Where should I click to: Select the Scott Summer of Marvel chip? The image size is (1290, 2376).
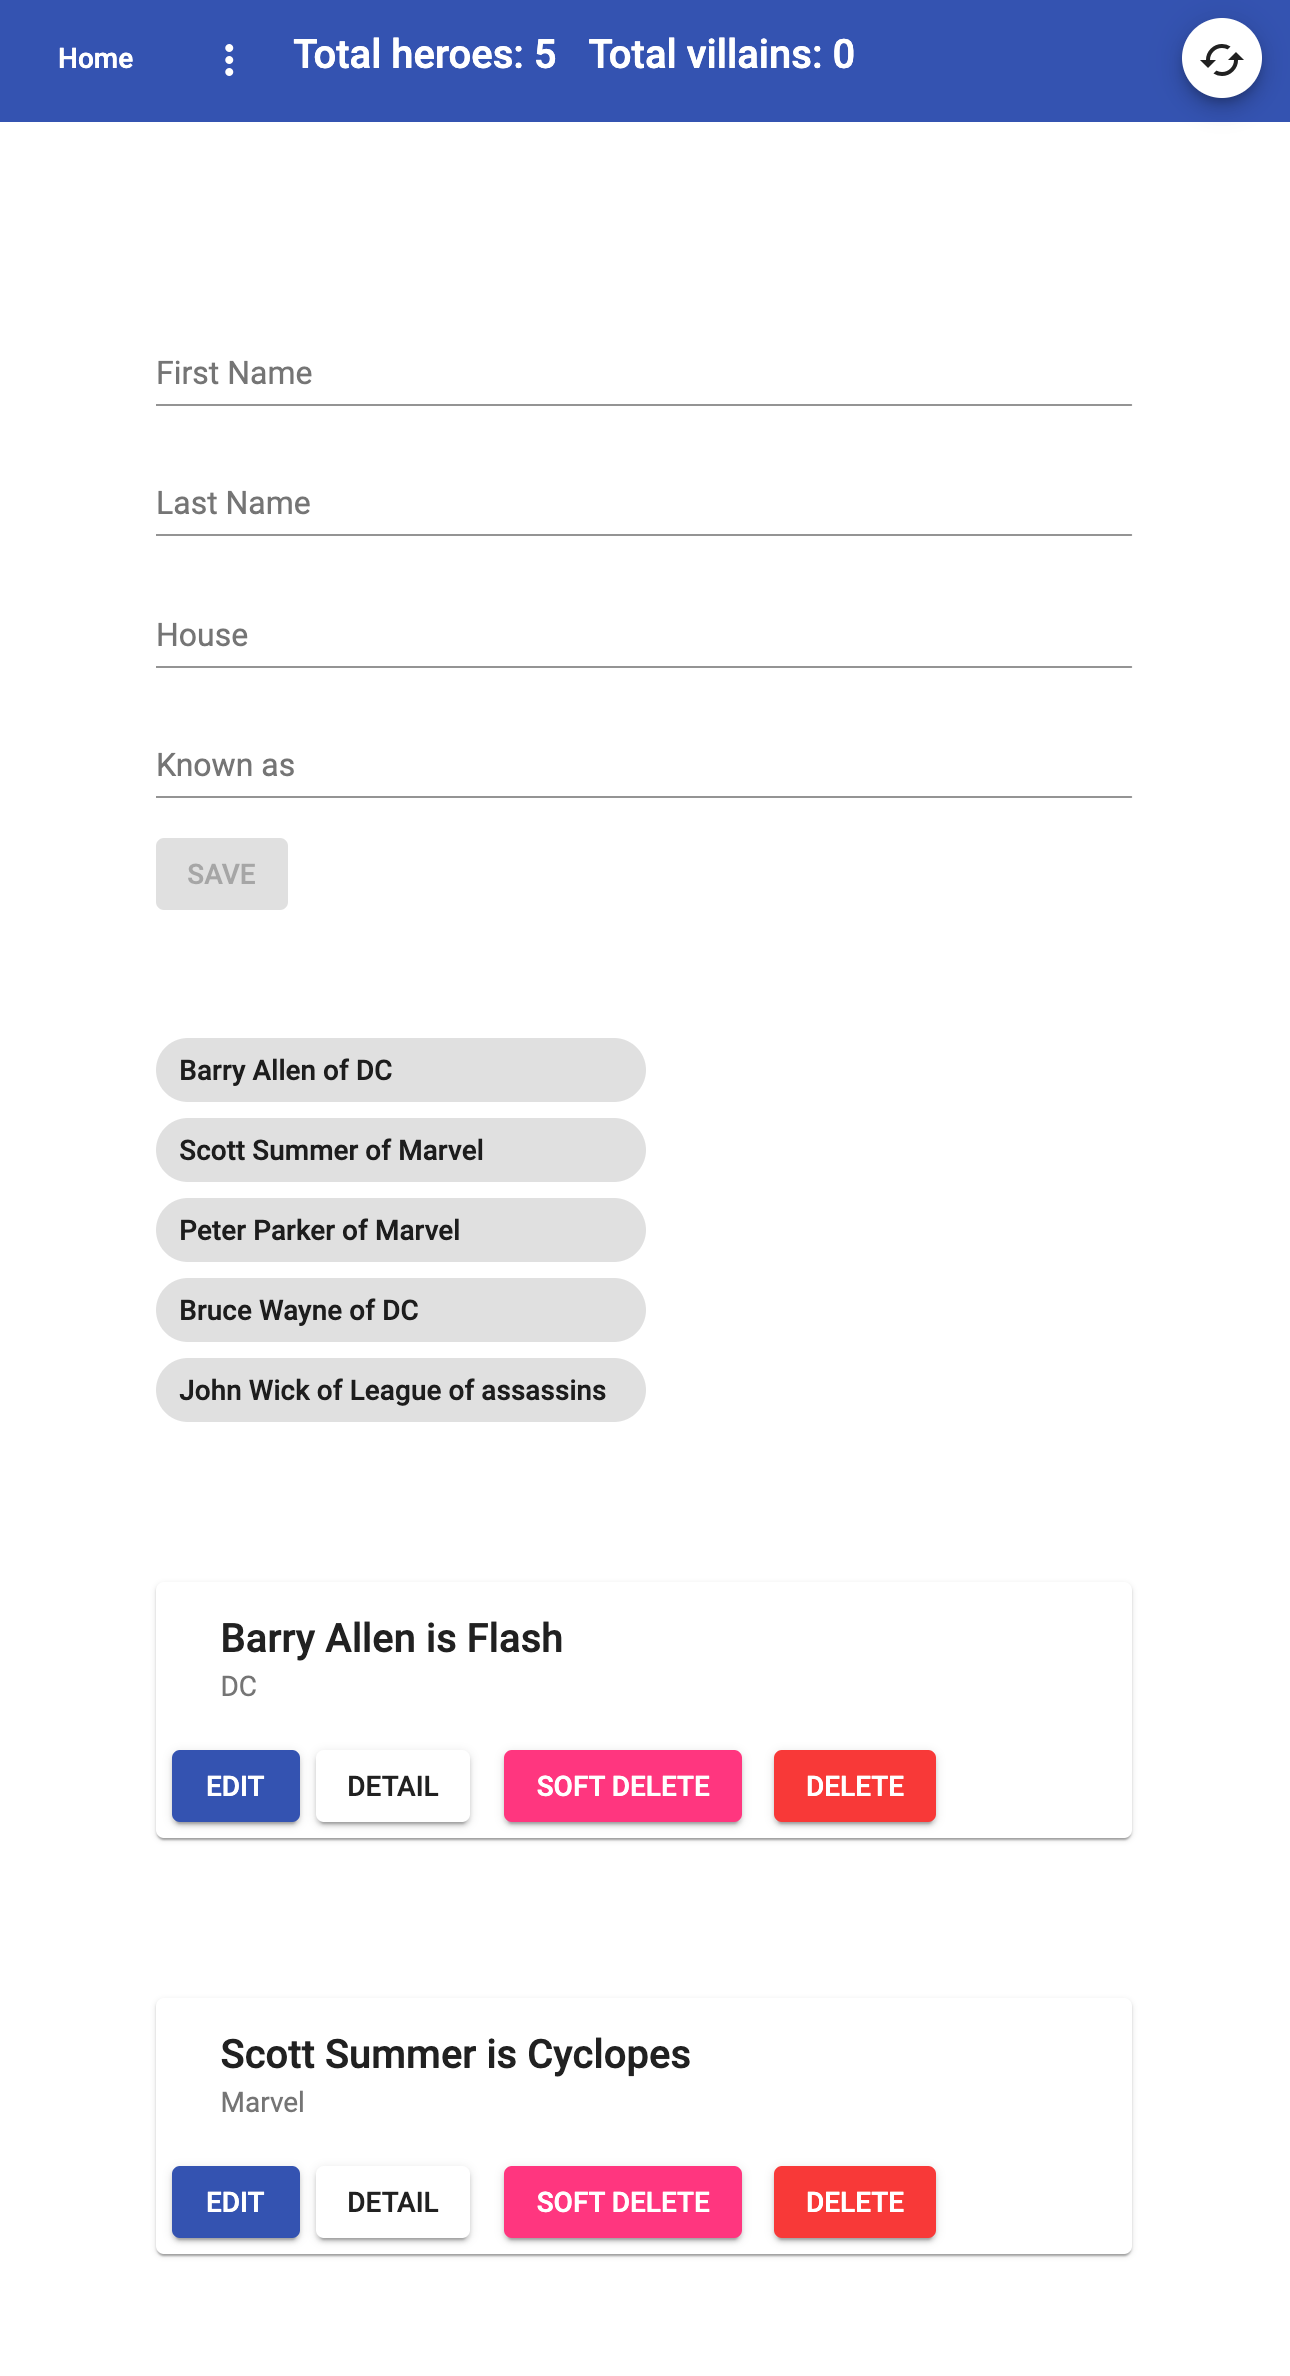click(x=401, y=1150)
